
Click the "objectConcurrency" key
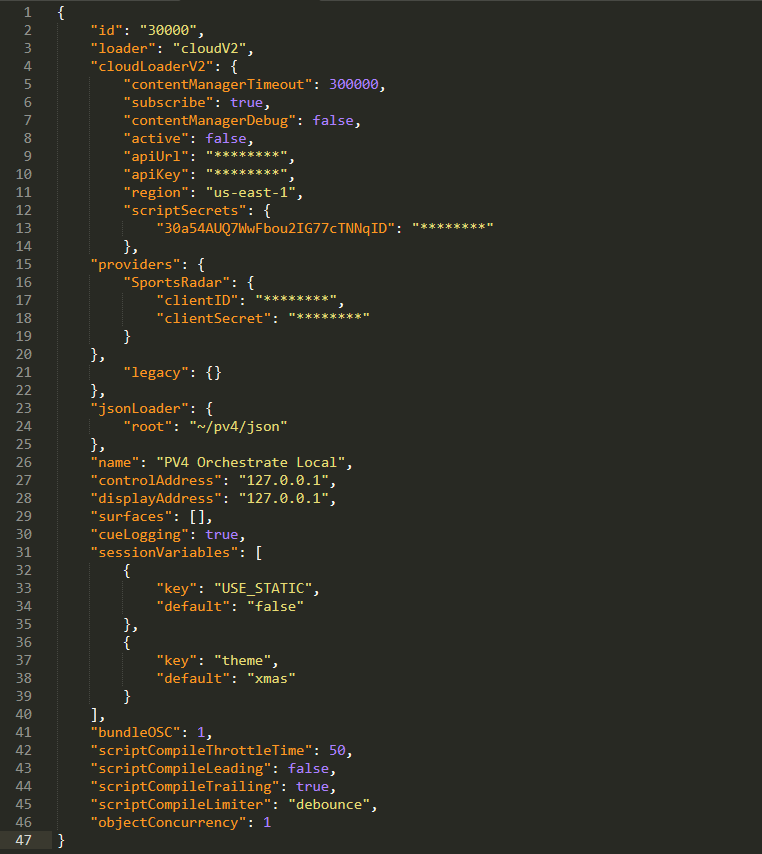(168, 822)
